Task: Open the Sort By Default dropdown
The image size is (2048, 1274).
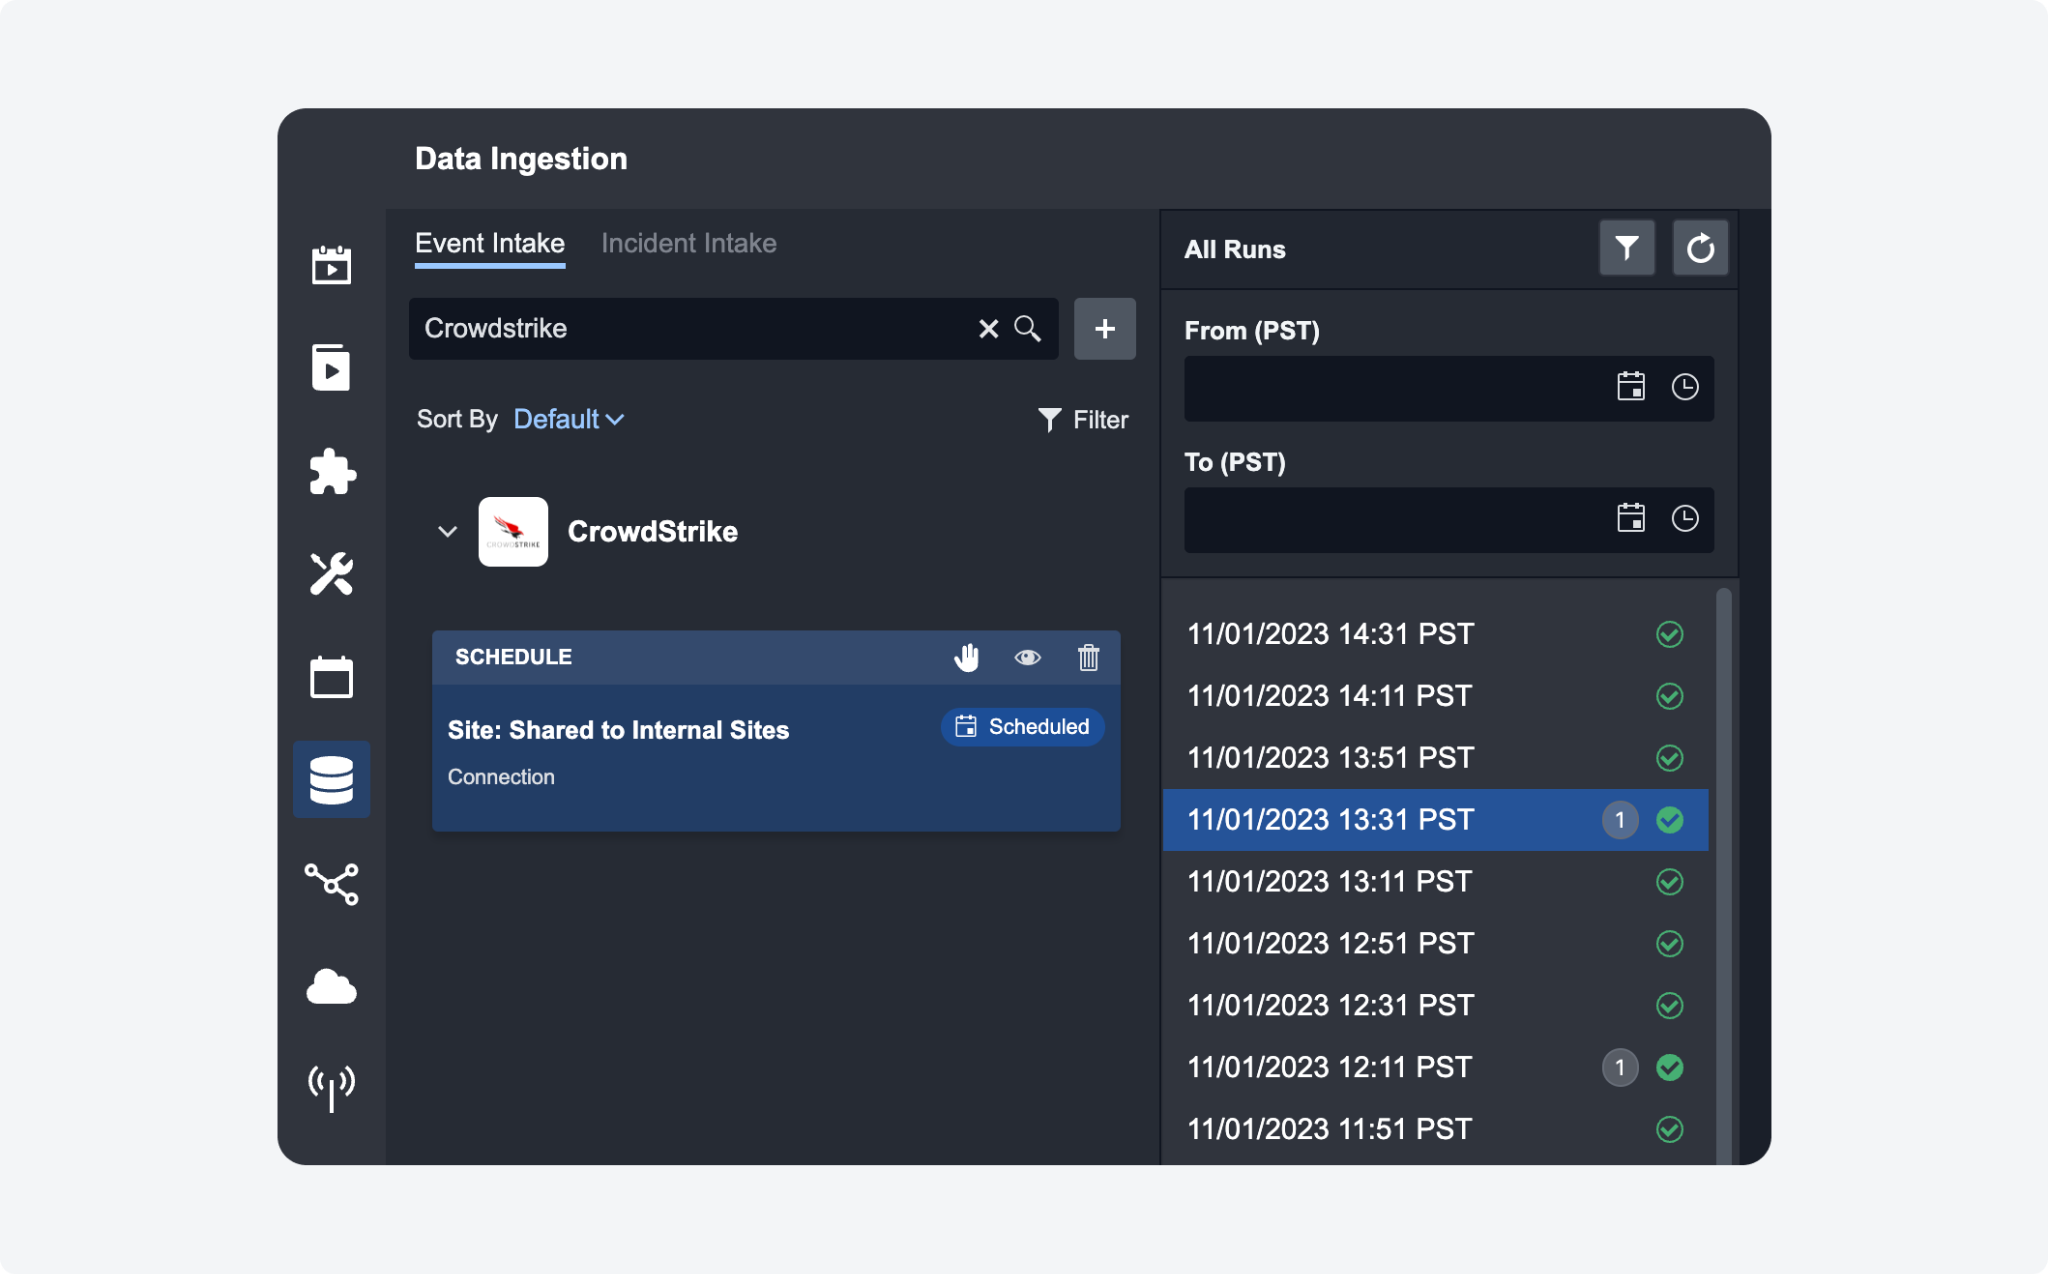Action: click(568, 419)
